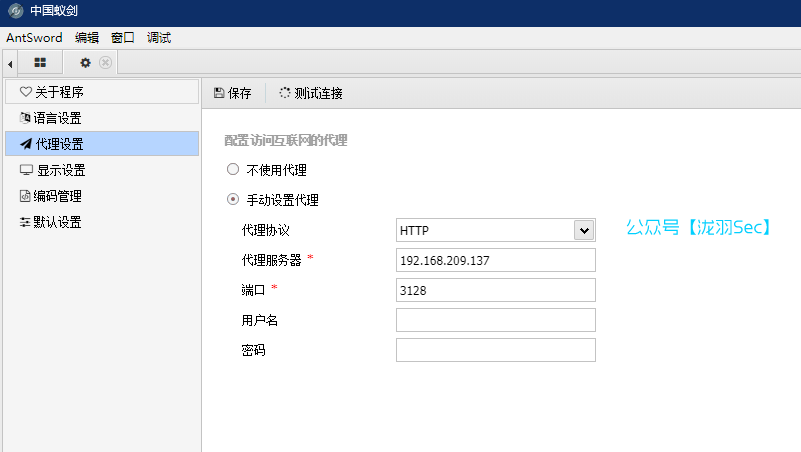Select the 不使用代理 radio button
This screenshot has width=801, height=452.
point(233,170)
